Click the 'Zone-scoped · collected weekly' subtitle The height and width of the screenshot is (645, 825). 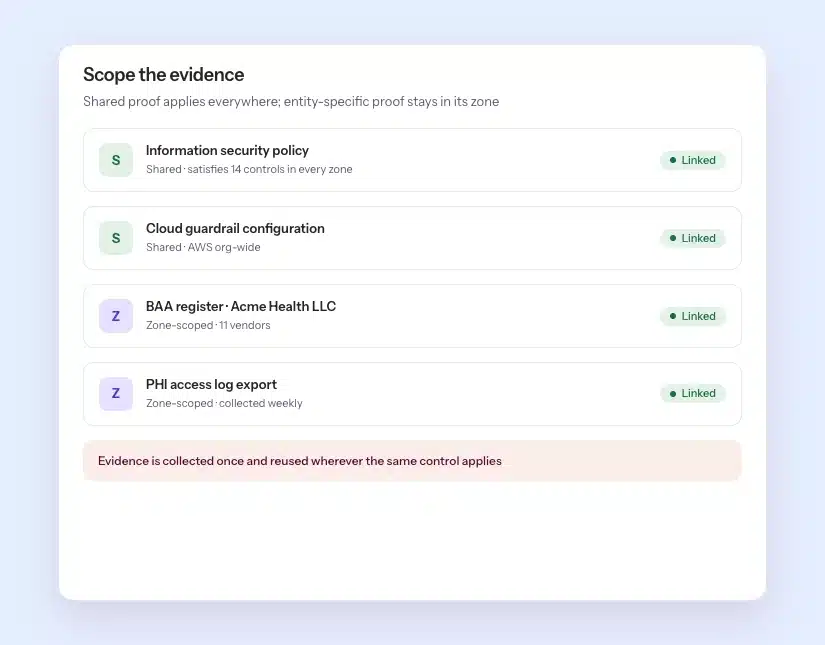[224, 403]
